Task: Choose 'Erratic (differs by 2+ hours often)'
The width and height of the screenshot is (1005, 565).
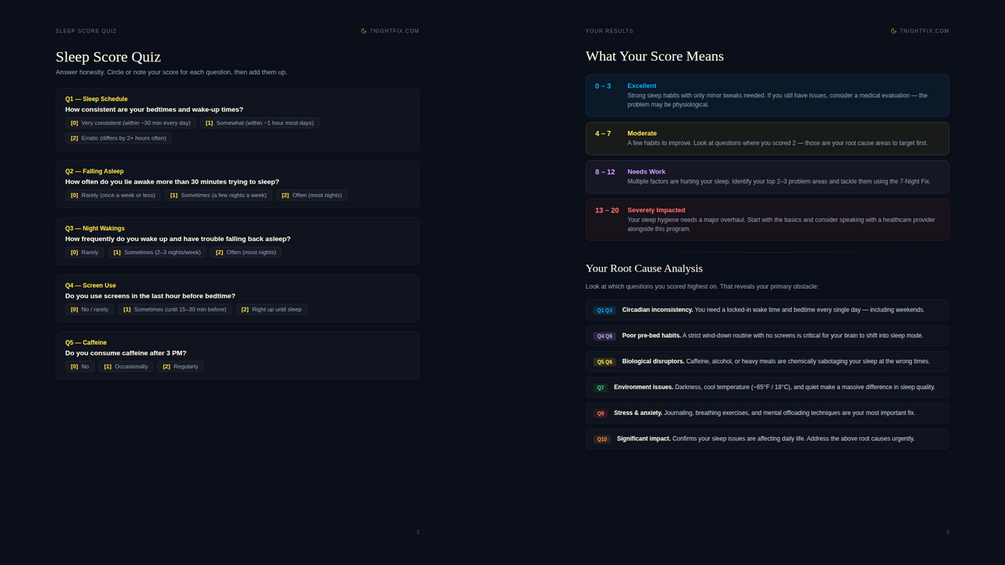Action: (118, 138)
